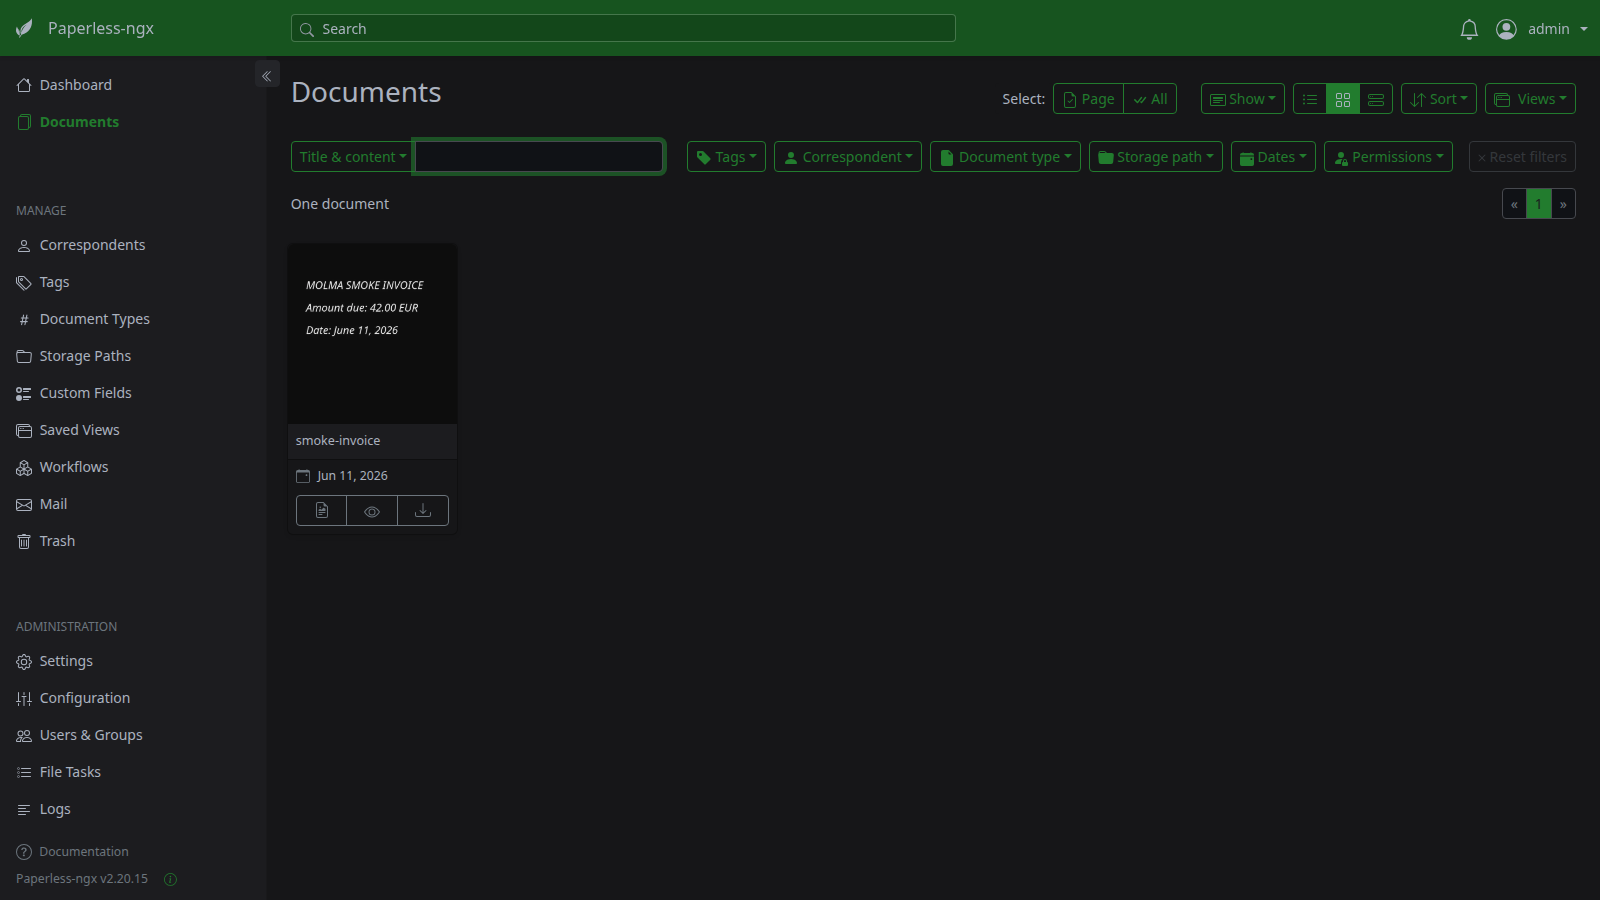This screenshot has width=1600, height=900.
Task: Click the Paperless-ngx leaf logo
Action: (25, 29)
